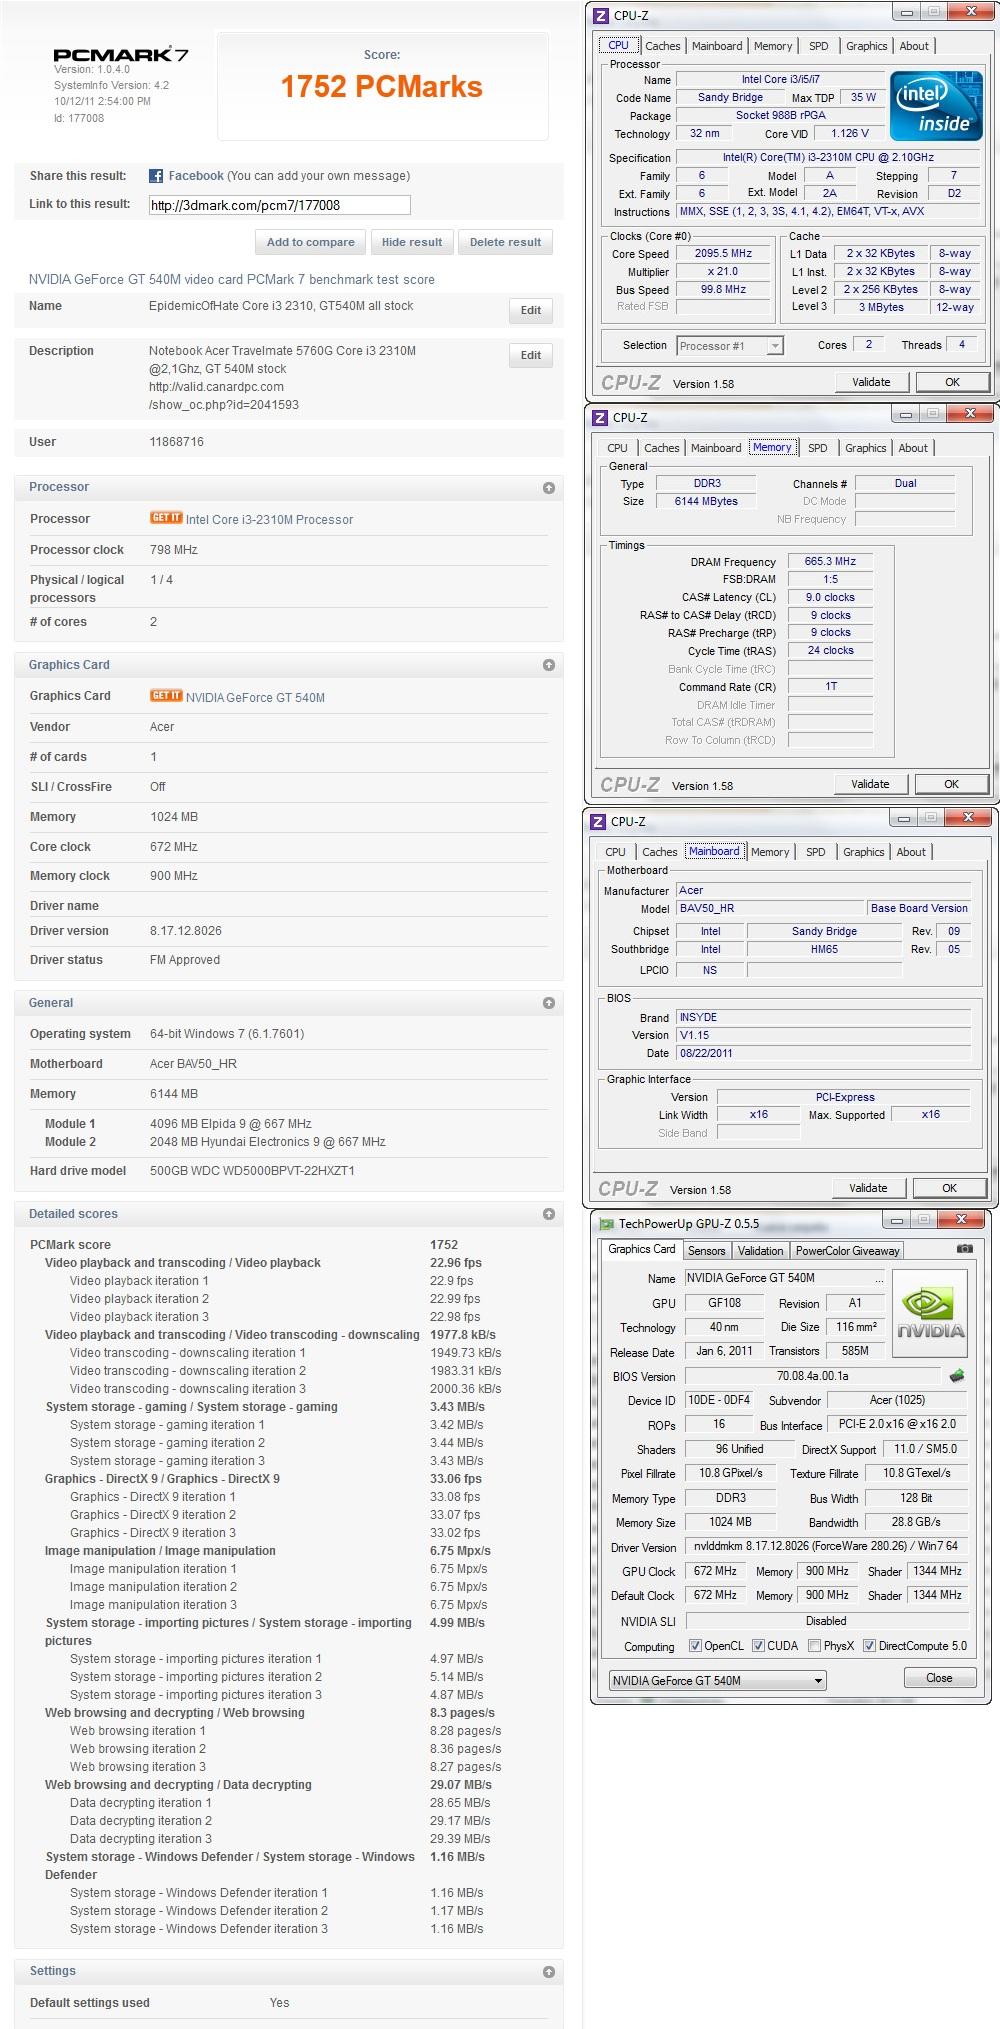The width and height of the screenshot is (1000, 2029).
Task: Click the '70.08.4a.00.1a' BIOS version field
Action: point(812,1376)
